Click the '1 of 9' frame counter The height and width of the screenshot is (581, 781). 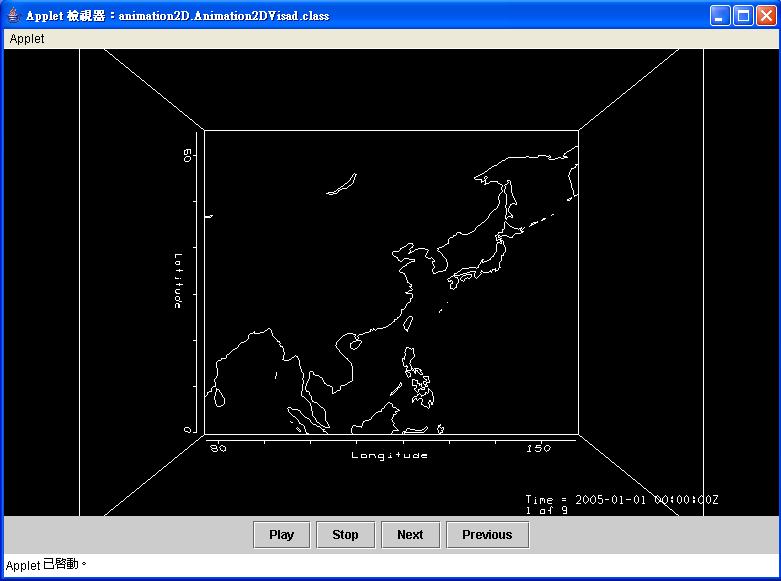[546, 510]
